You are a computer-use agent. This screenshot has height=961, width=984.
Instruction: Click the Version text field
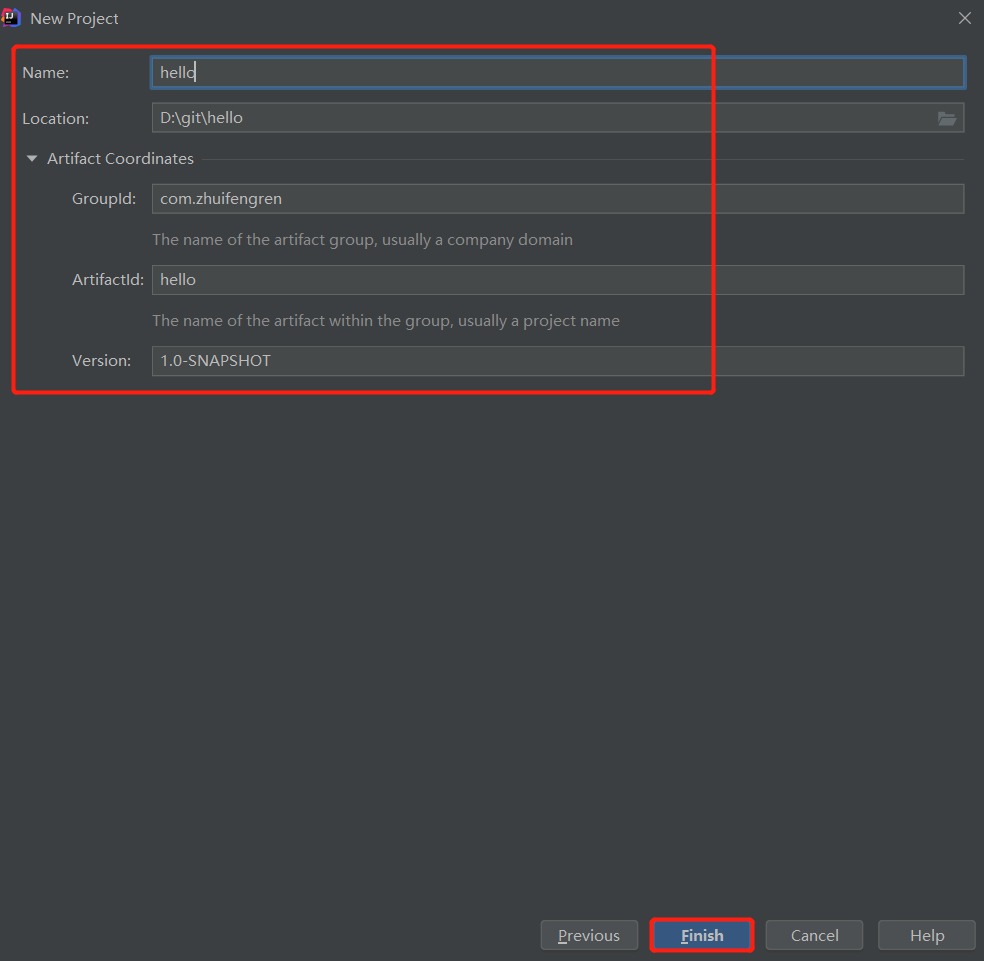(x=557, y=360)
